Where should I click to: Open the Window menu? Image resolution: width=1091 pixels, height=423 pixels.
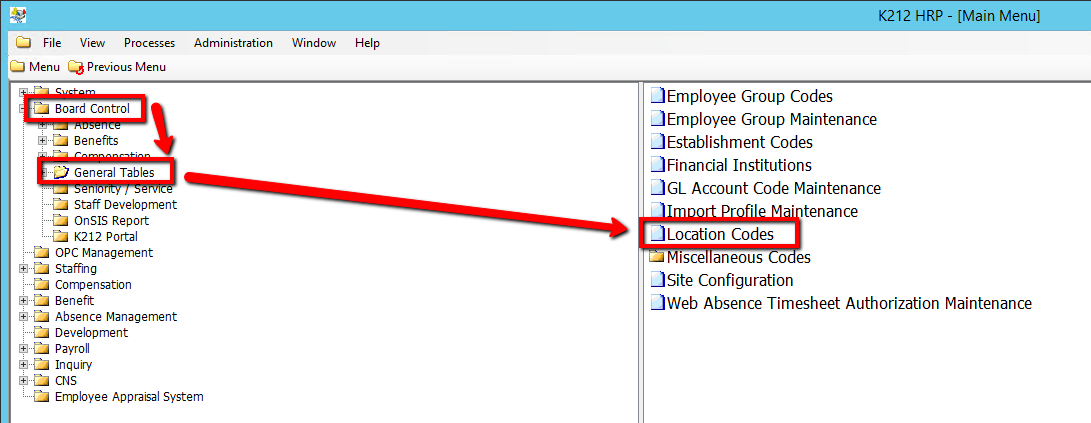(313, 43)
